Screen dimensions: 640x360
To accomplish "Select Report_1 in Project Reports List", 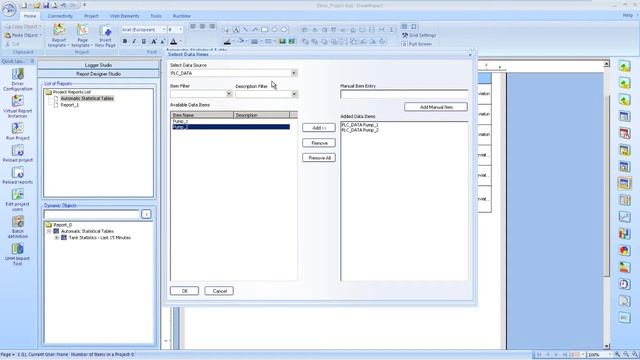I will pos(70,105).
